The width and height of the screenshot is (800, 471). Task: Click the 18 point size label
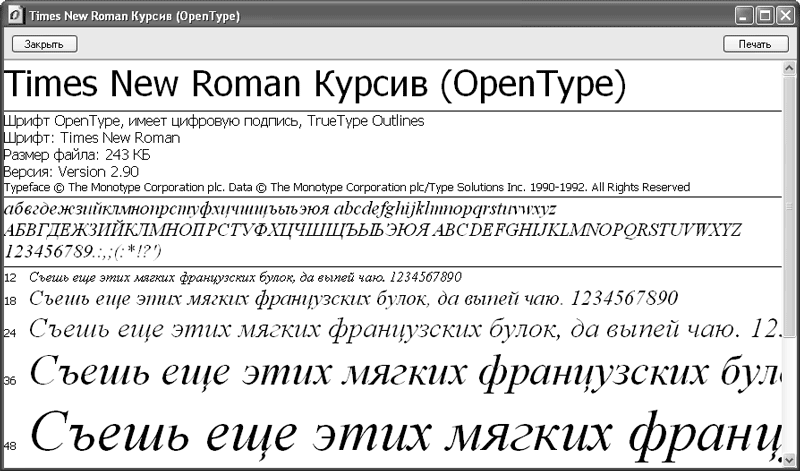(x=10, y=301)
